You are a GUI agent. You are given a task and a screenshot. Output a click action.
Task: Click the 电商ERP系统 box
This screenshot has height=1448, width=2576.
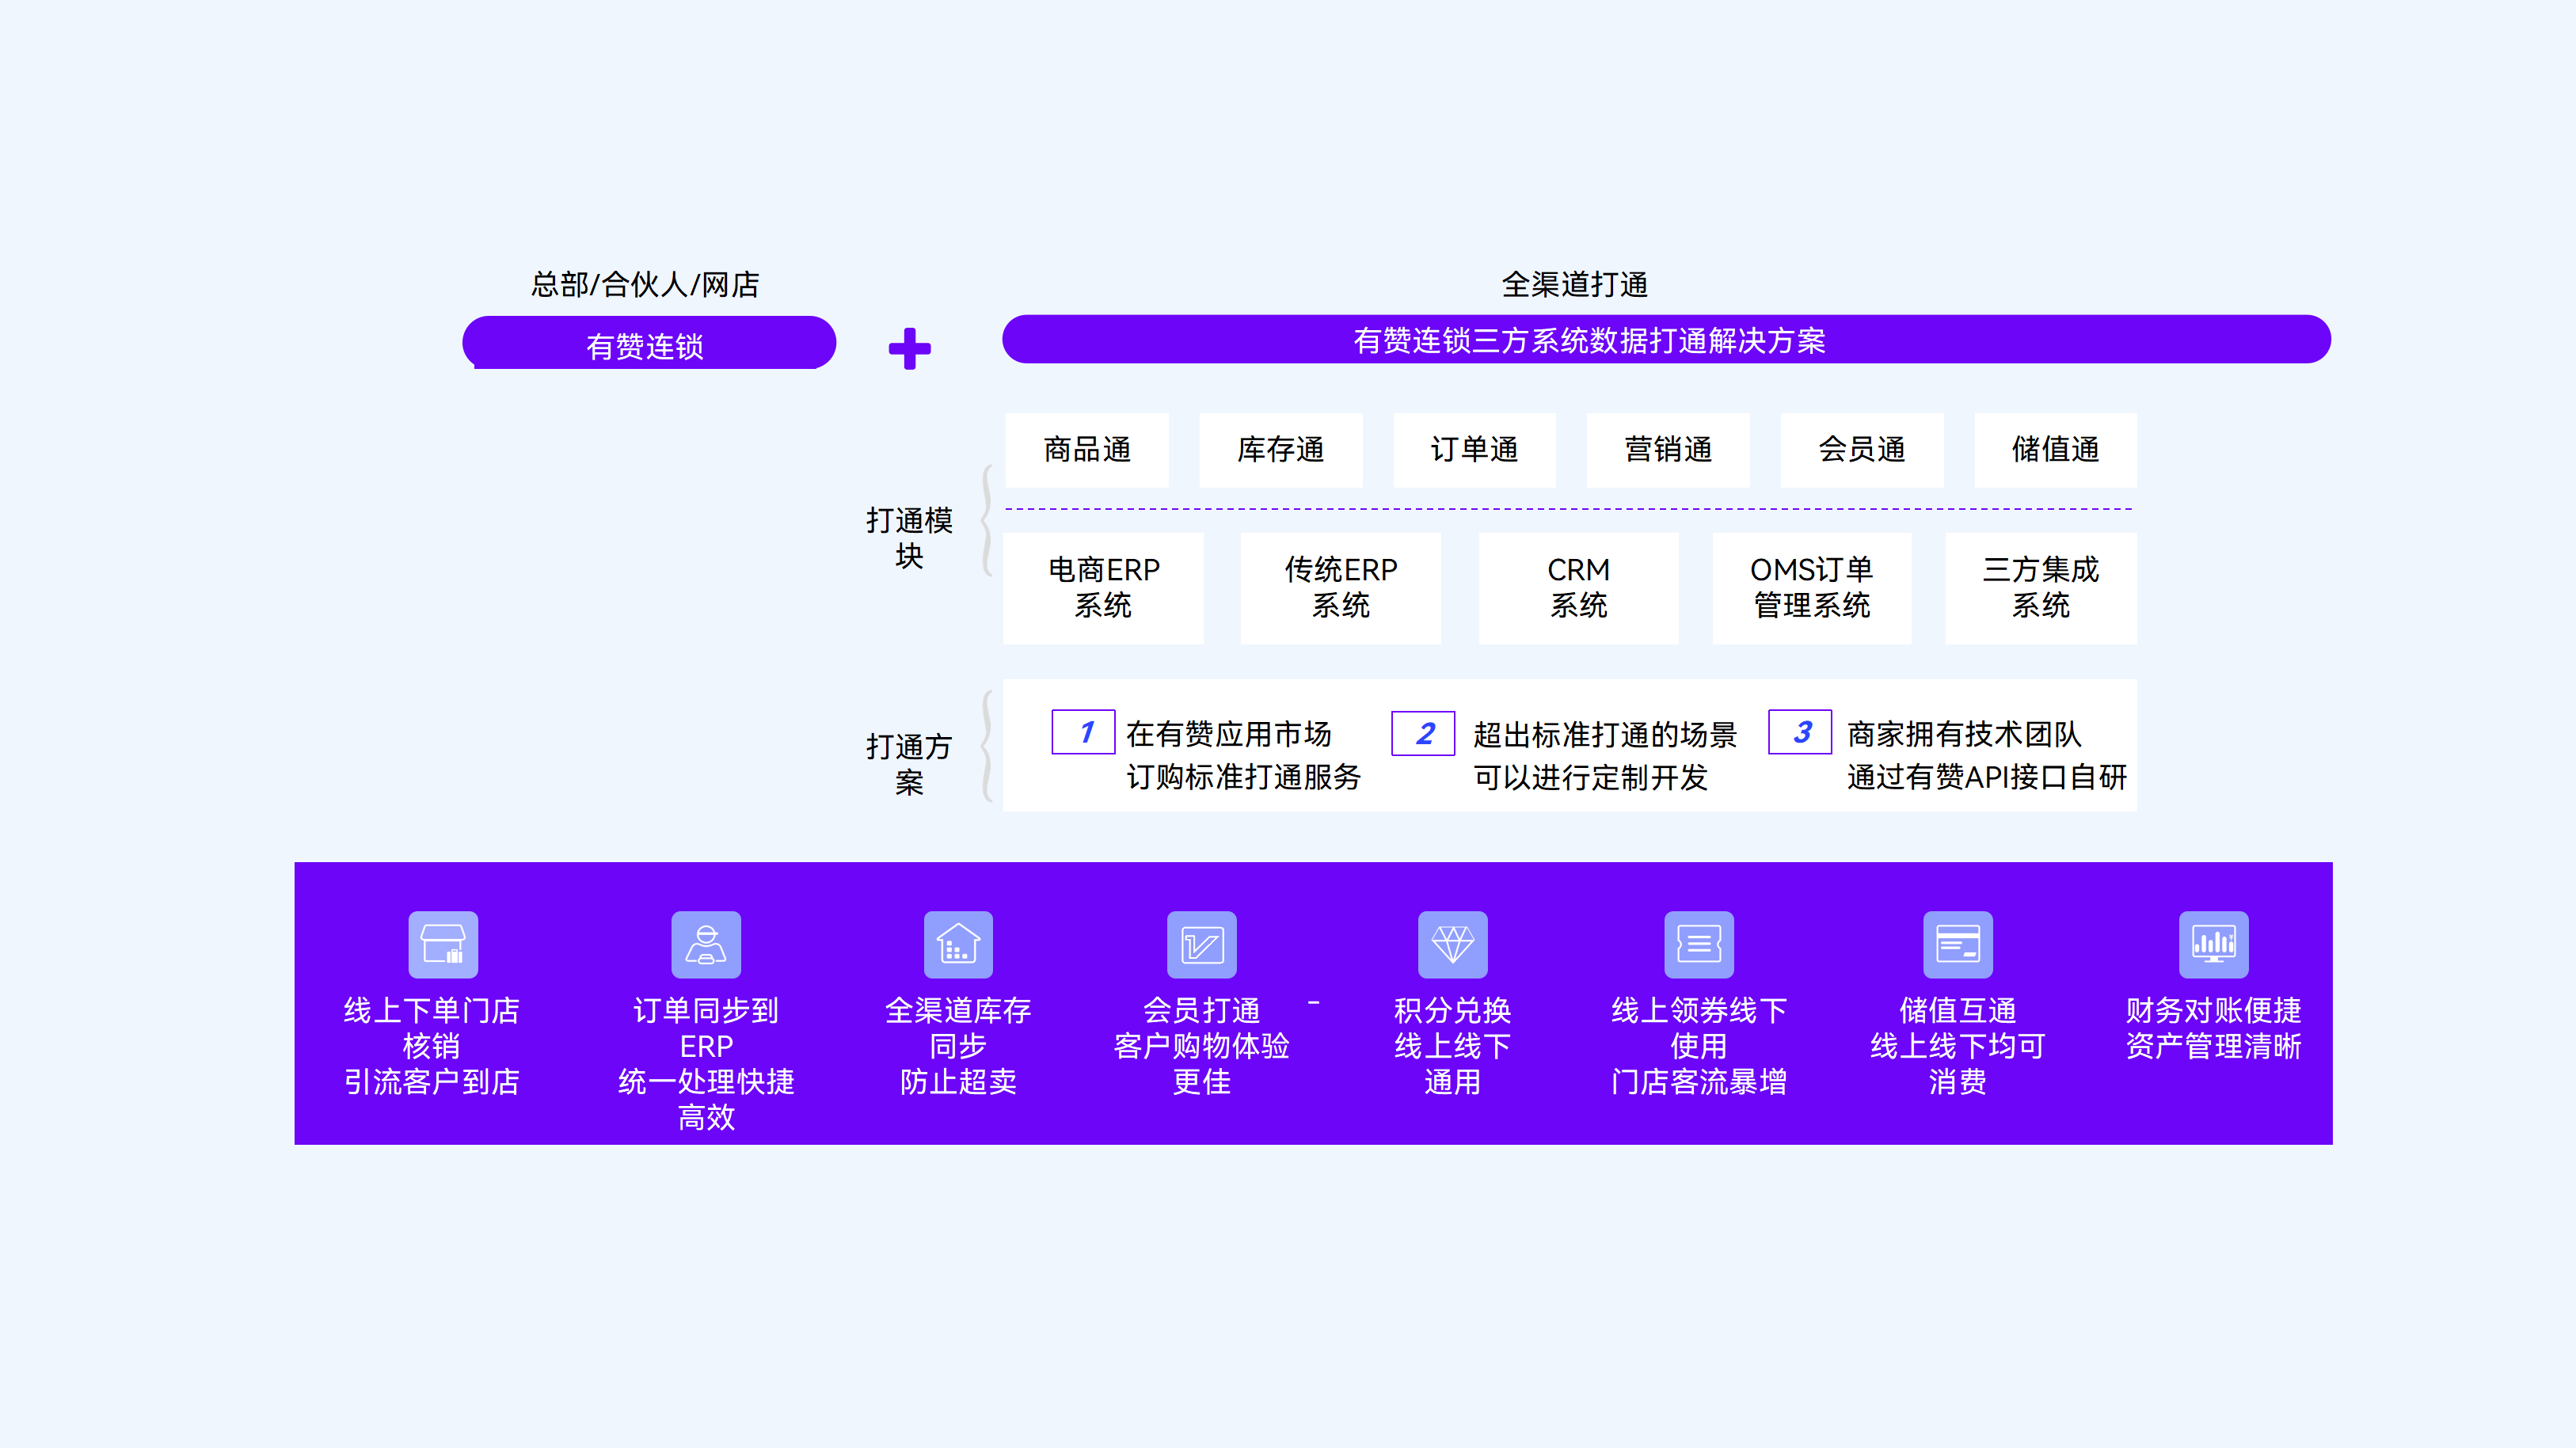click(x=1104, y=588)
